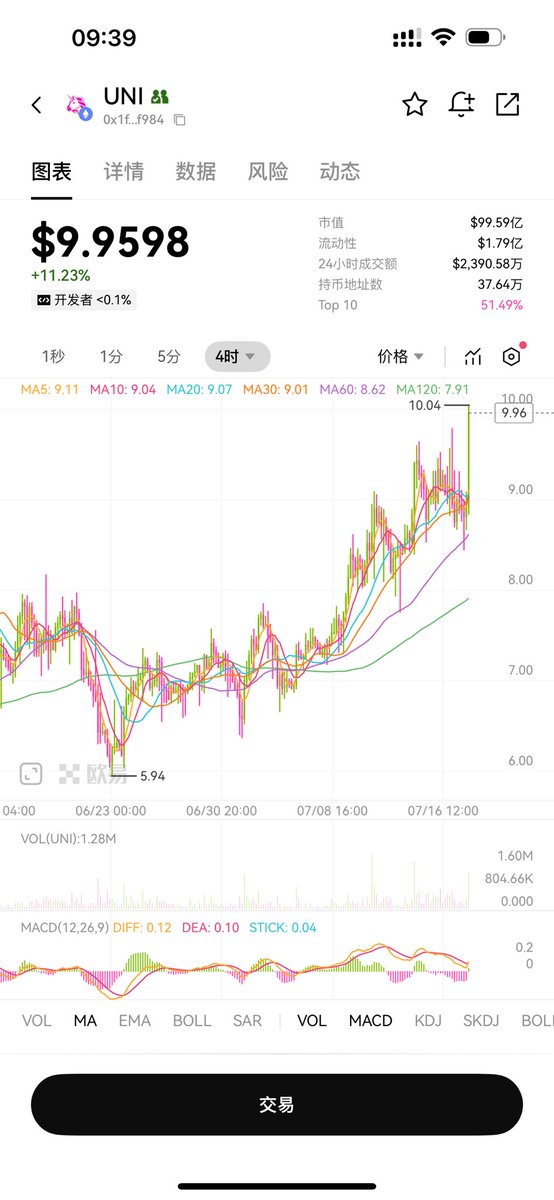Tap the MA30: 9.01 label
The height and width of the screenshot is (1200, 554).
point(275,389)
